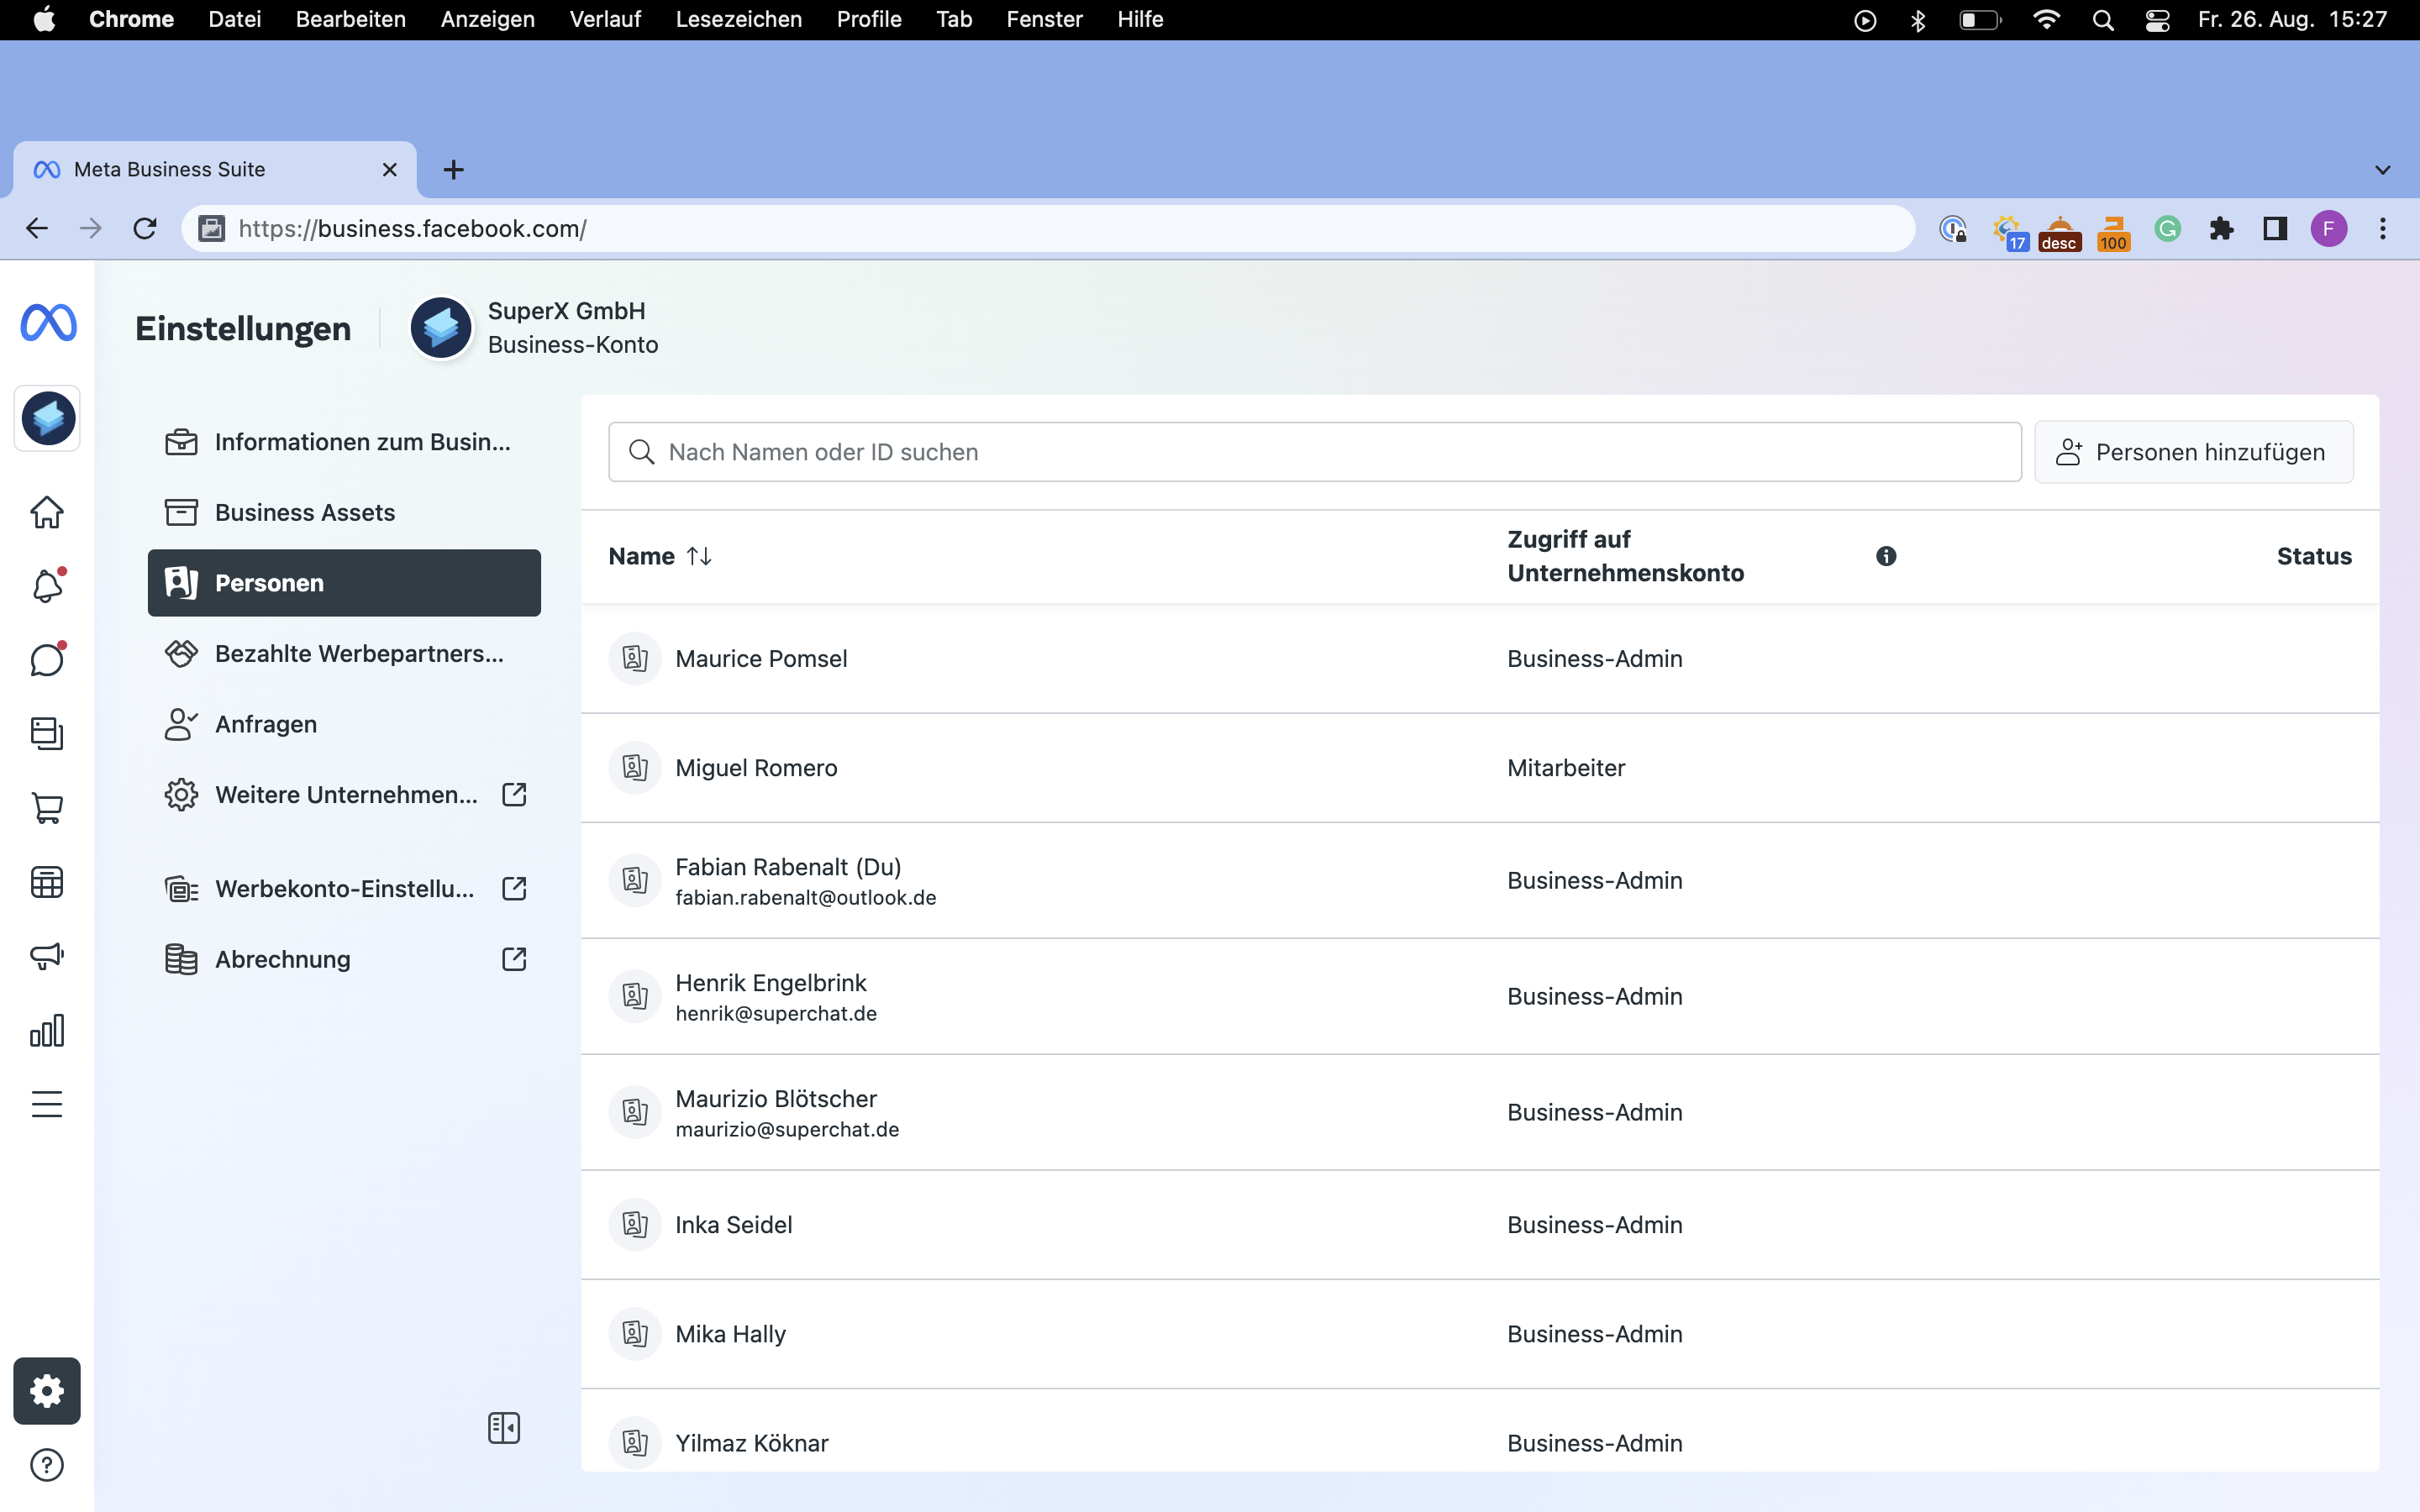The image size is (2420, 1512).
Task: Open the Lesezeichen menu in menu bar
Action: tap(738, 19)
